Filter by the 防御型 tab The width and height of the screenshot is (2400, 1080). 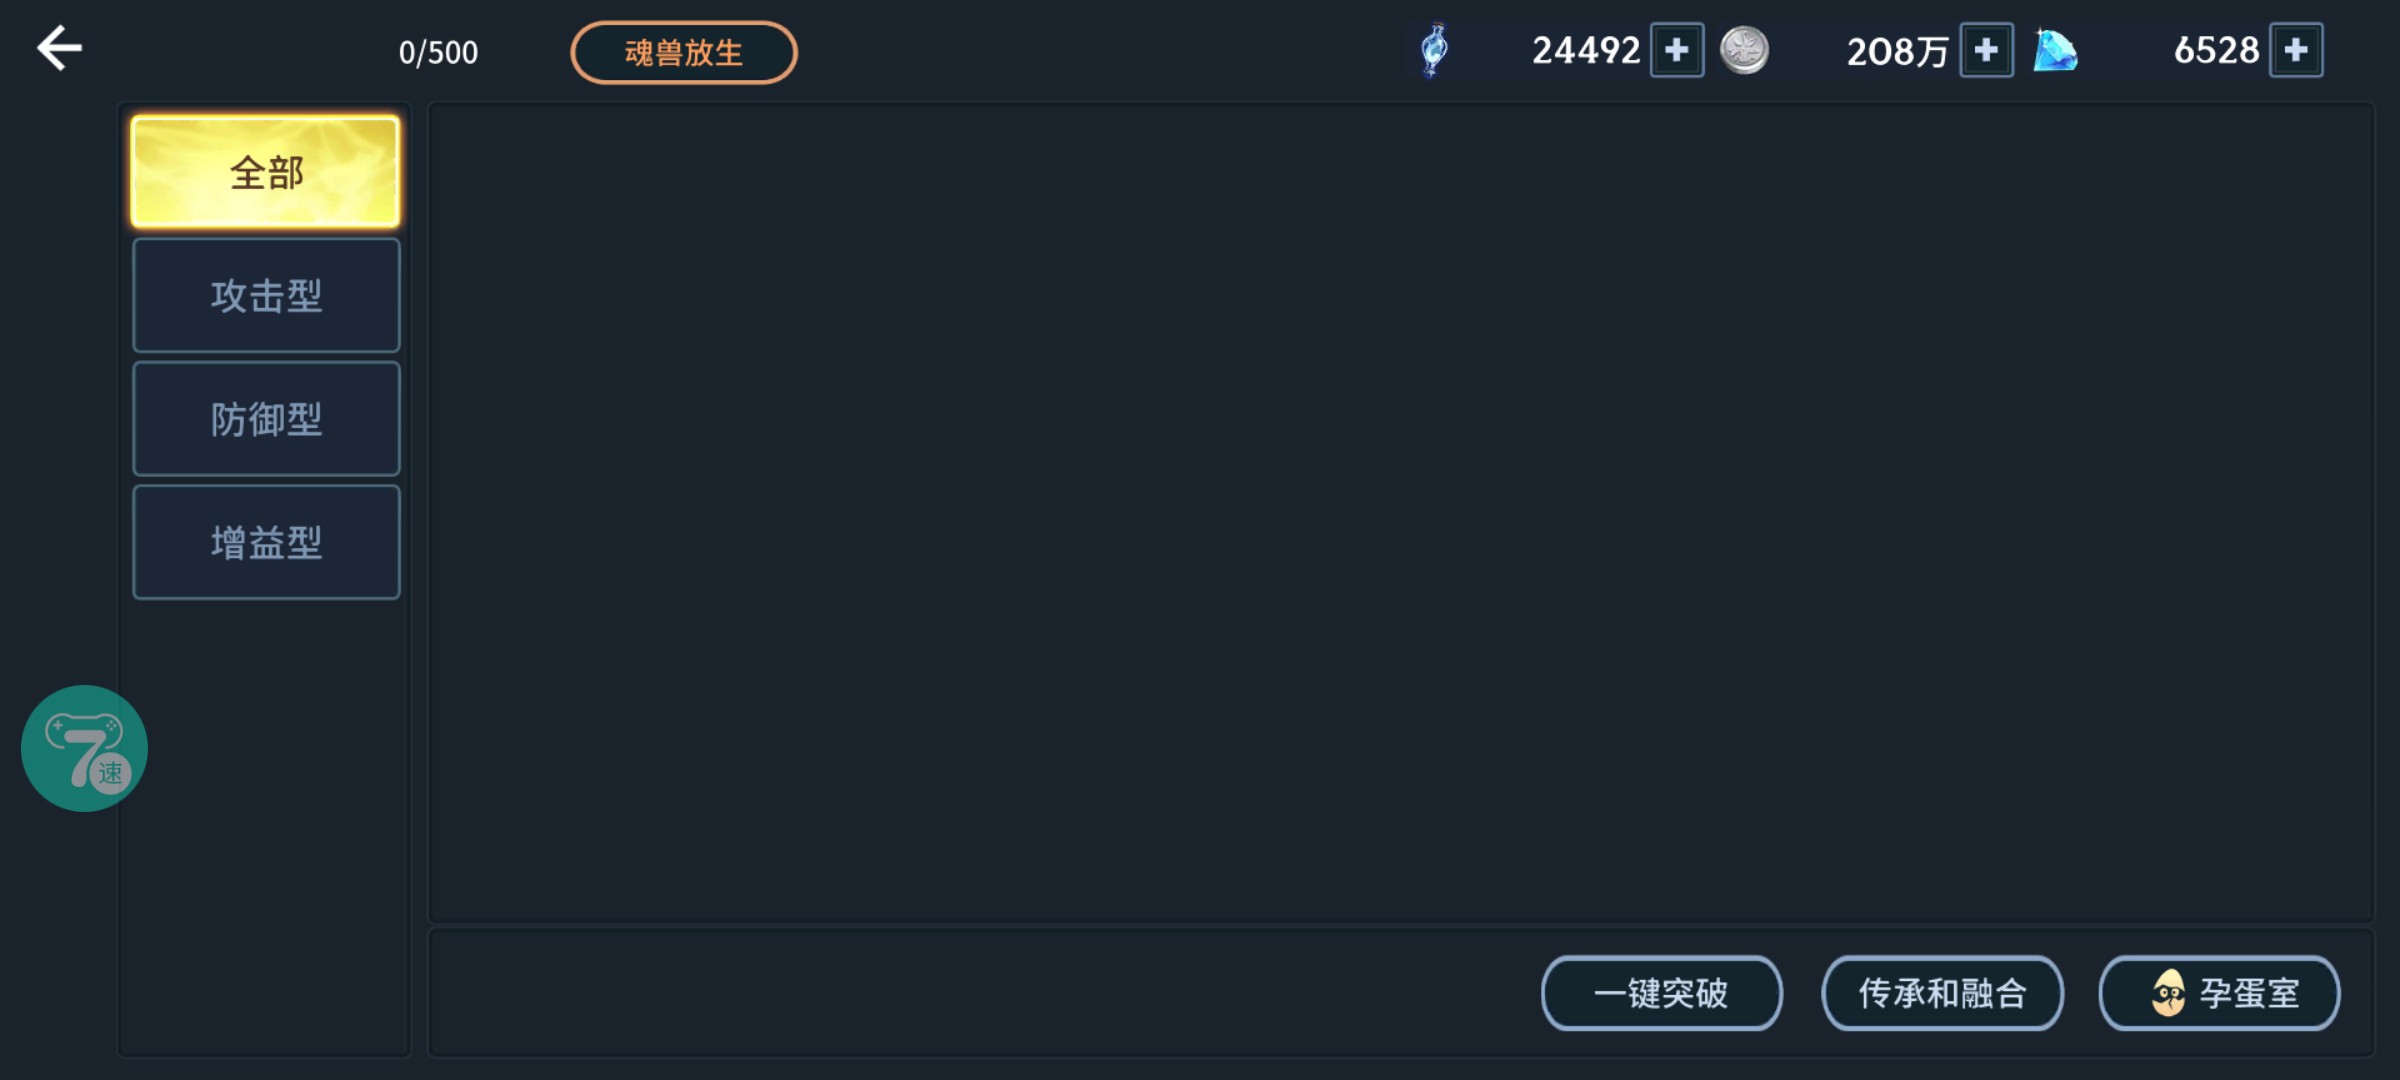[266, 419]
